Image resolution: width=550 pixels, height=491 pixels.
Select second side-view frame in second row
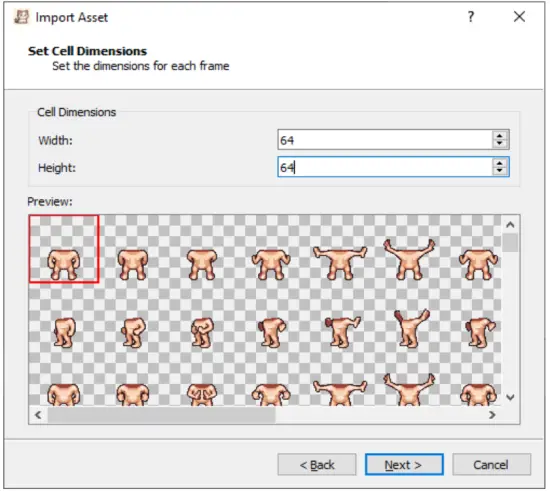coord(133,332)
